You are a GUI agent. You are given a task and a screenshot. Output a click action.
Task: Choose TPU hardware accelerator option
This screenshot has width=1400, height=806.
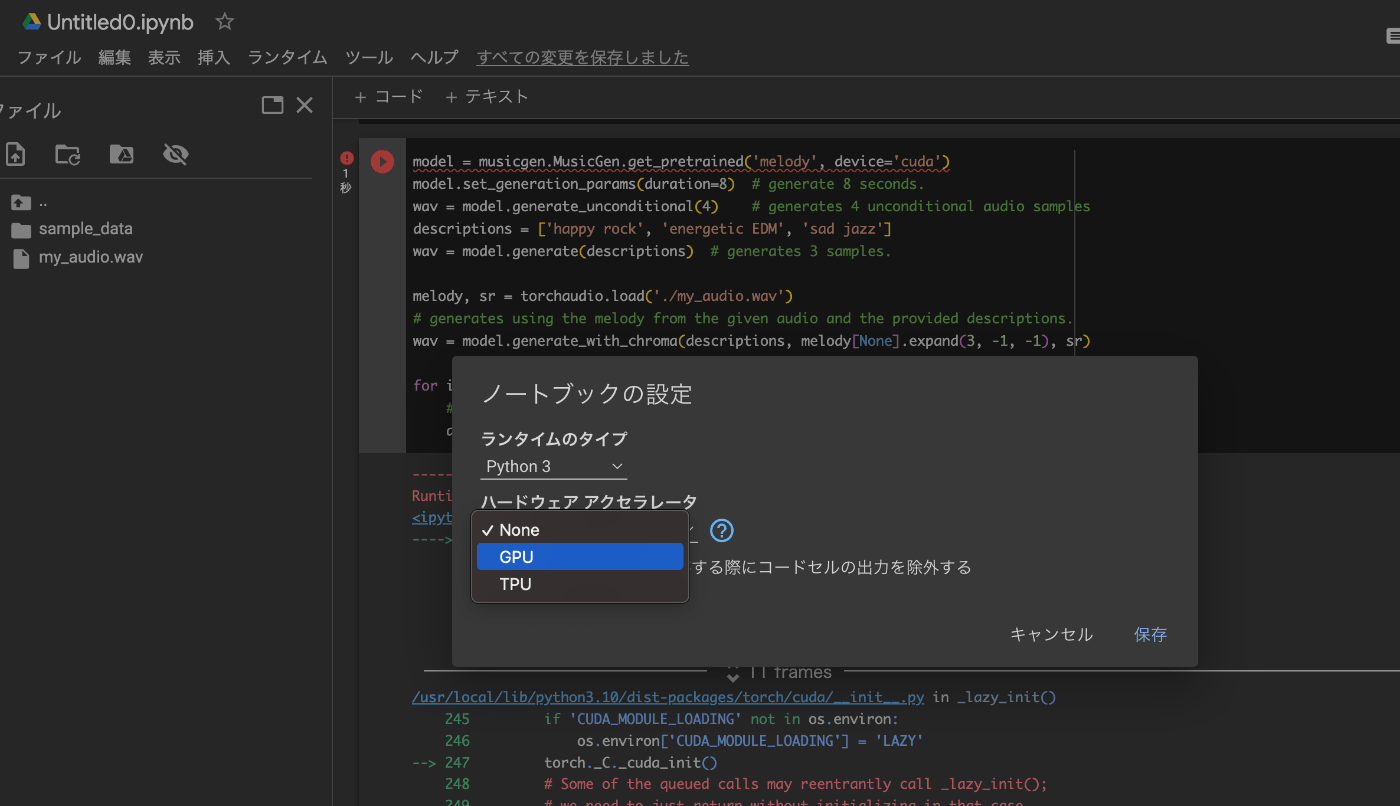point(580,584)
